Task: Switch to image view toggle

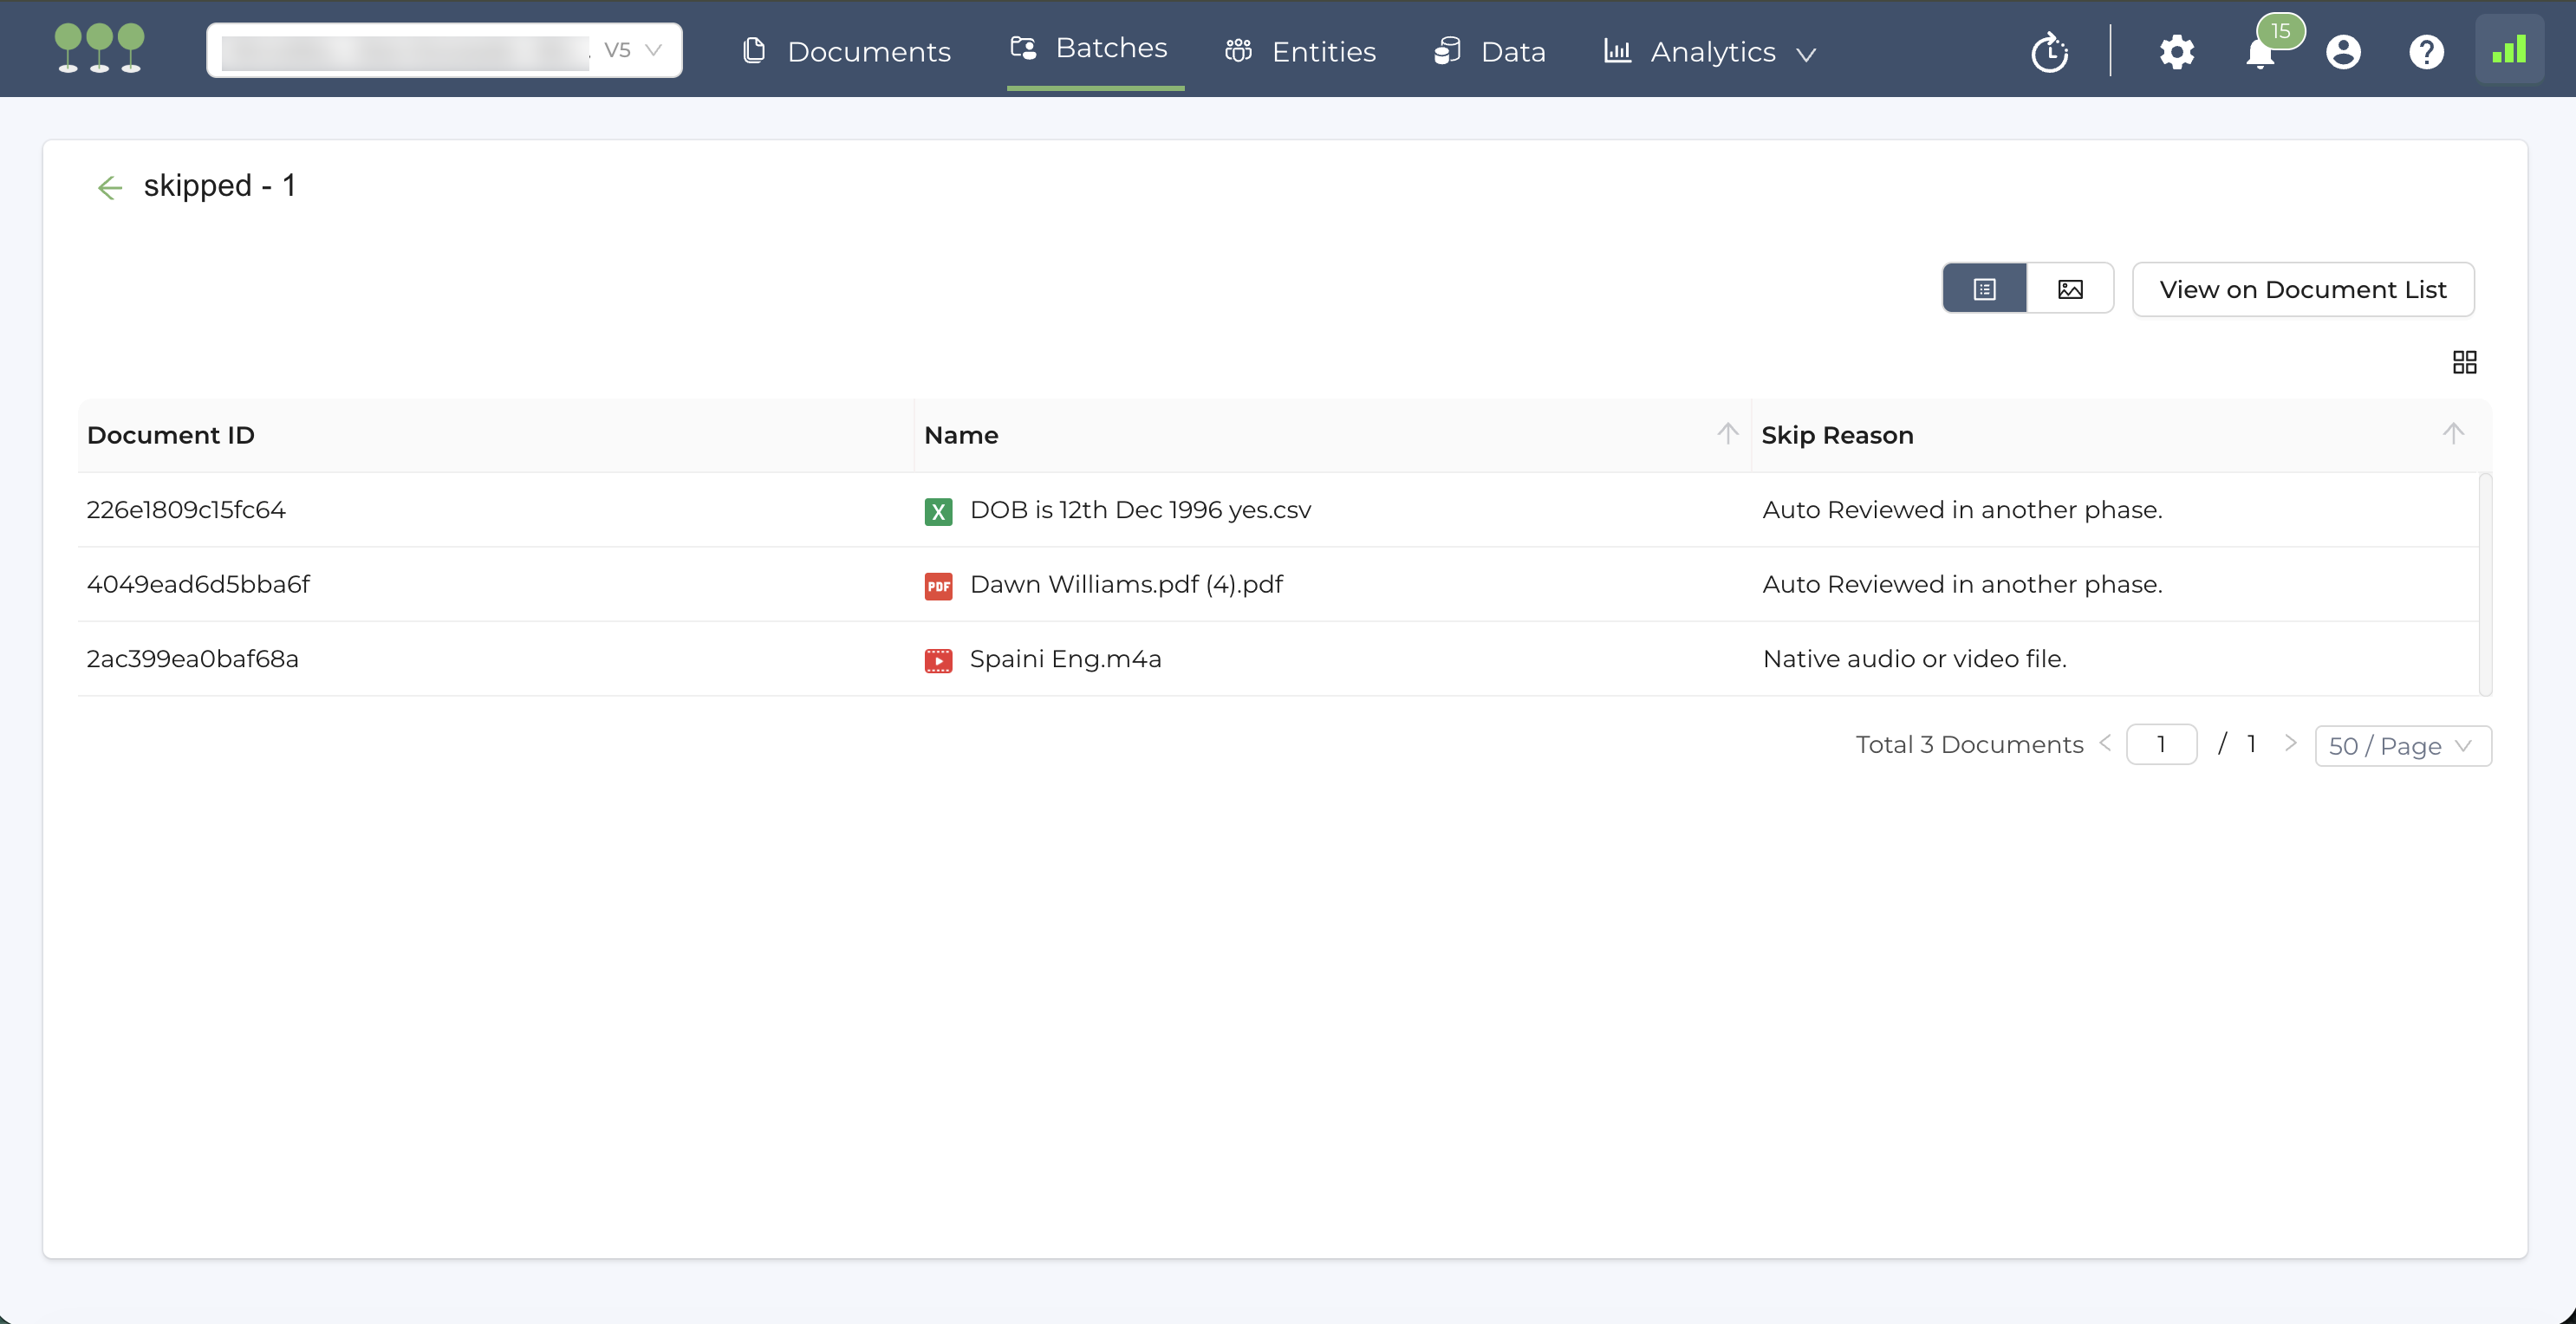Action: [2070, 289]
